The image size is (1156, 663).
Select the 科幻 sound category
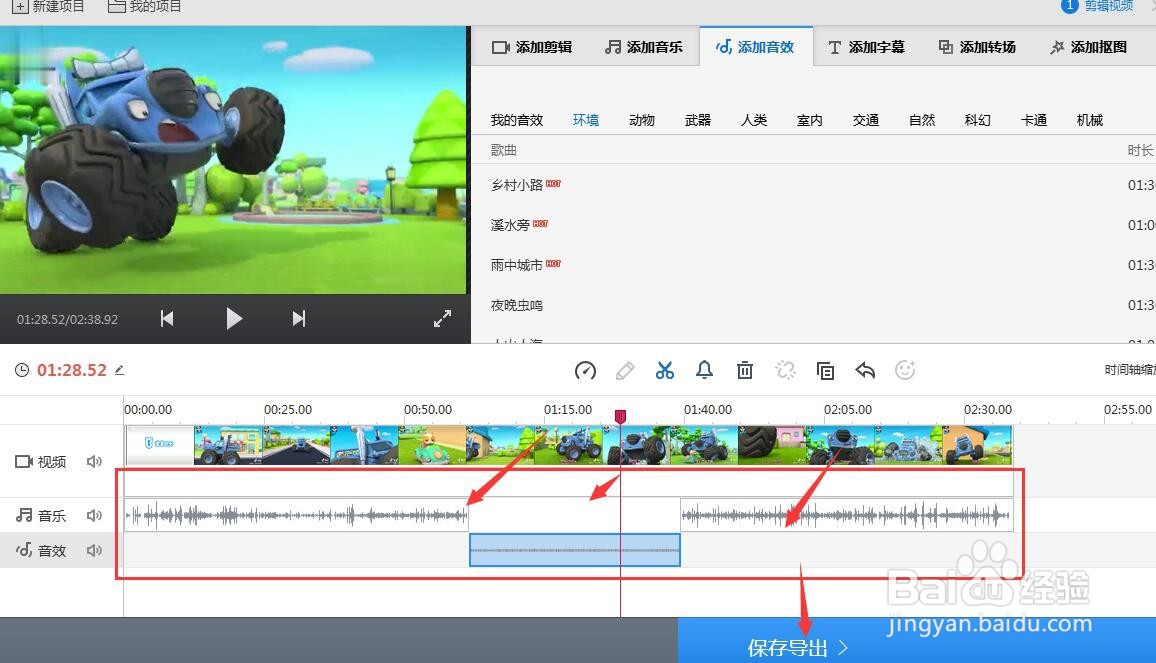[x=978, y=120]
